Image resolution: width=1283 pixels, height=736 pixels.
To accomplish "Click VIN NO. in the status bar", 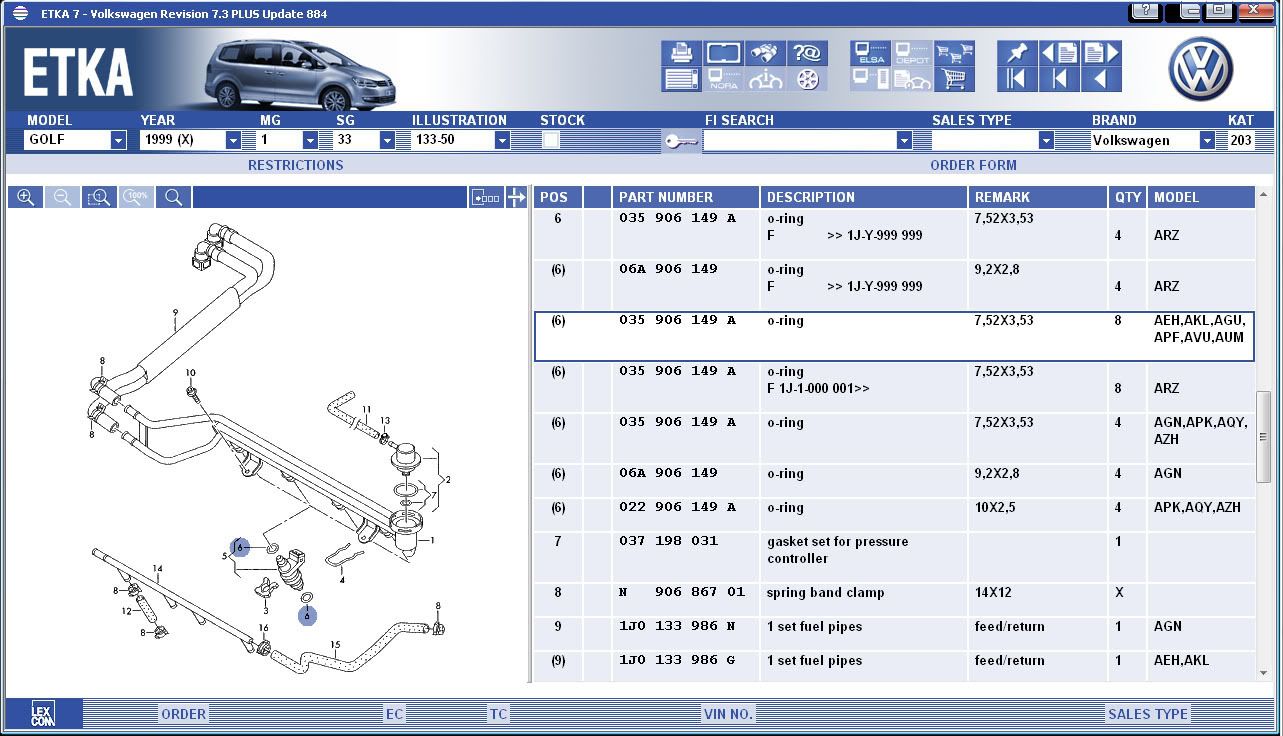I will click(728, 714).
